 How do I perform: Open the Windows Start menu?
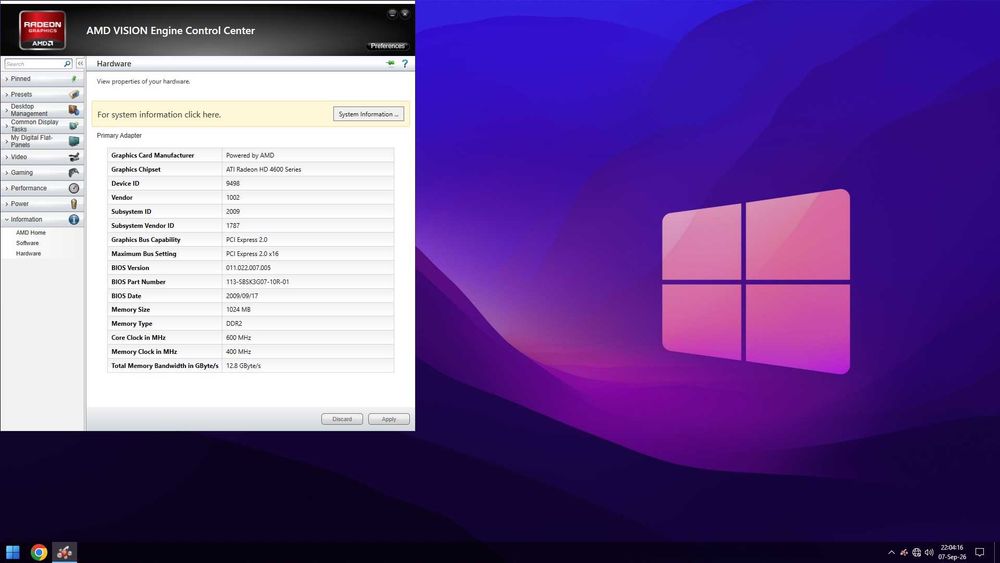pos(13,552)
